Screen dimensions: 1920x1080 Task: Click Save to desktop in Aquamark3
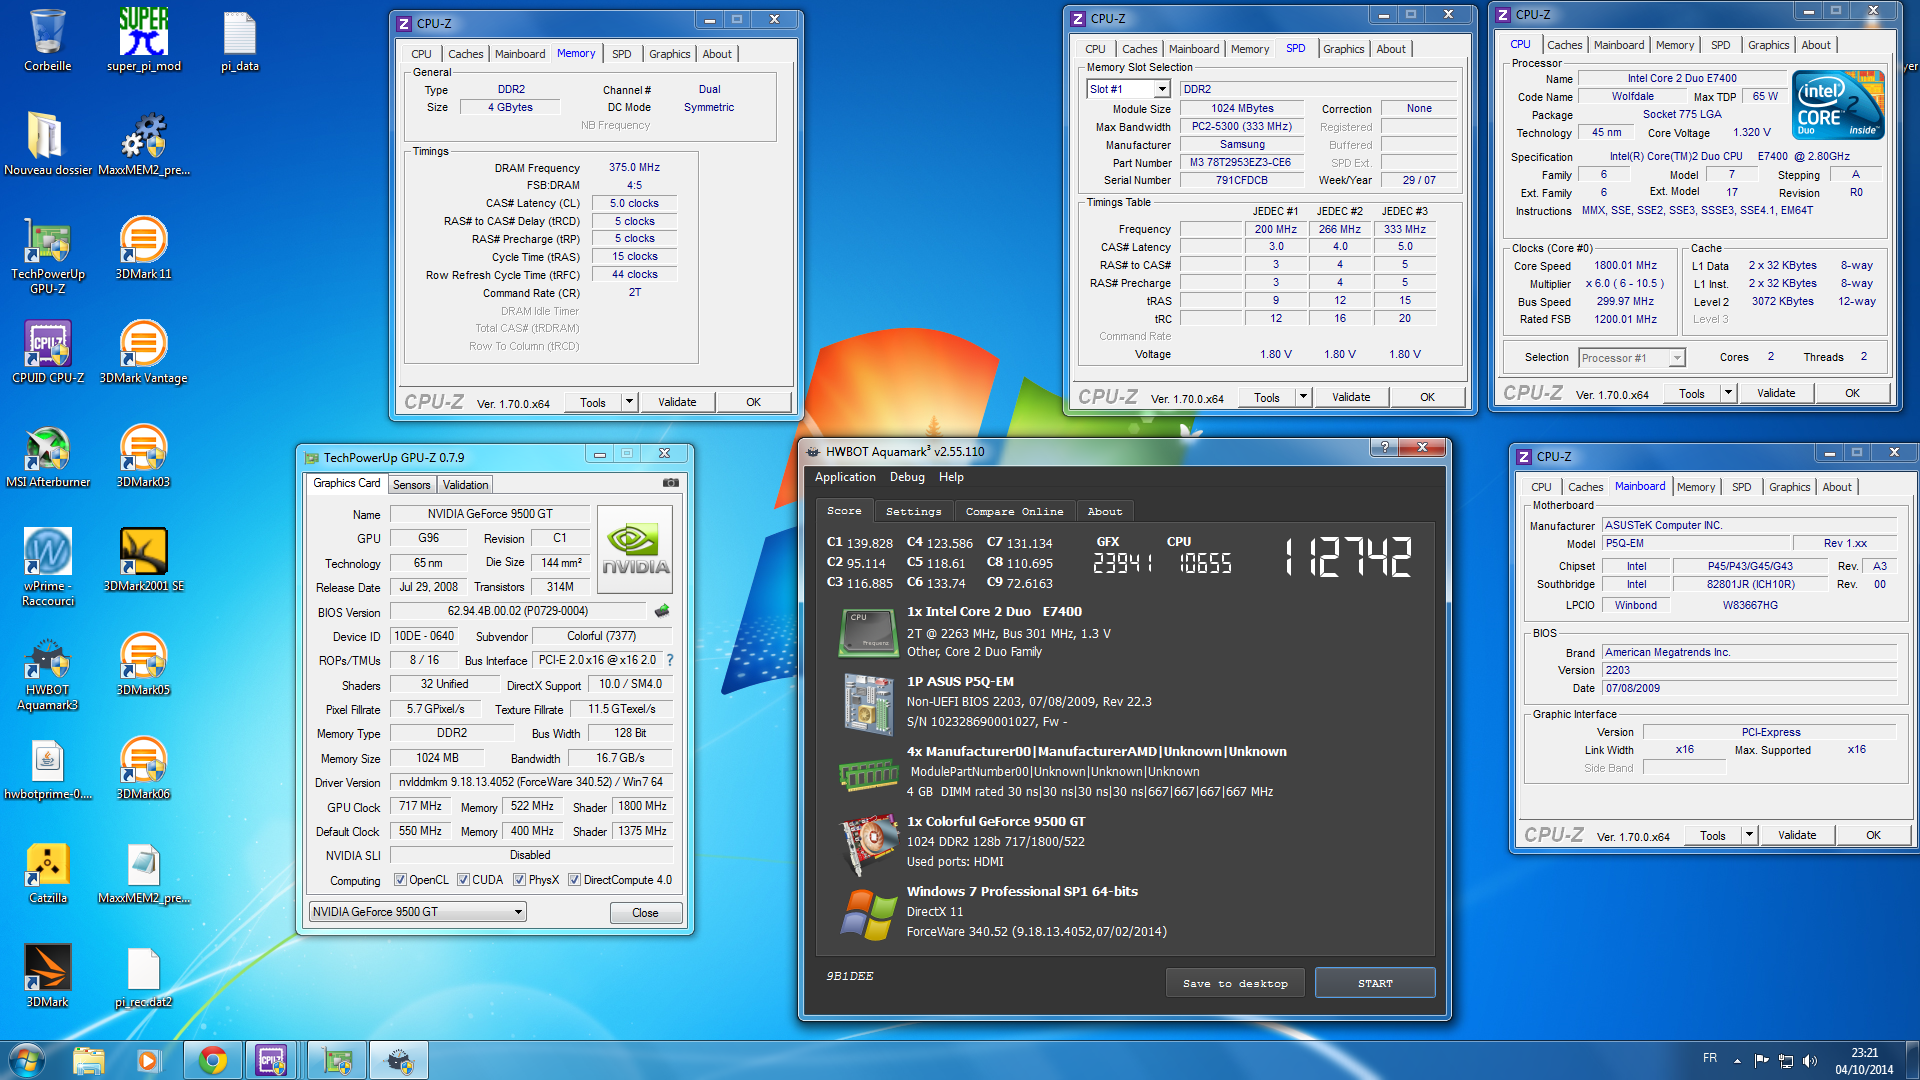pos(1235,983)
